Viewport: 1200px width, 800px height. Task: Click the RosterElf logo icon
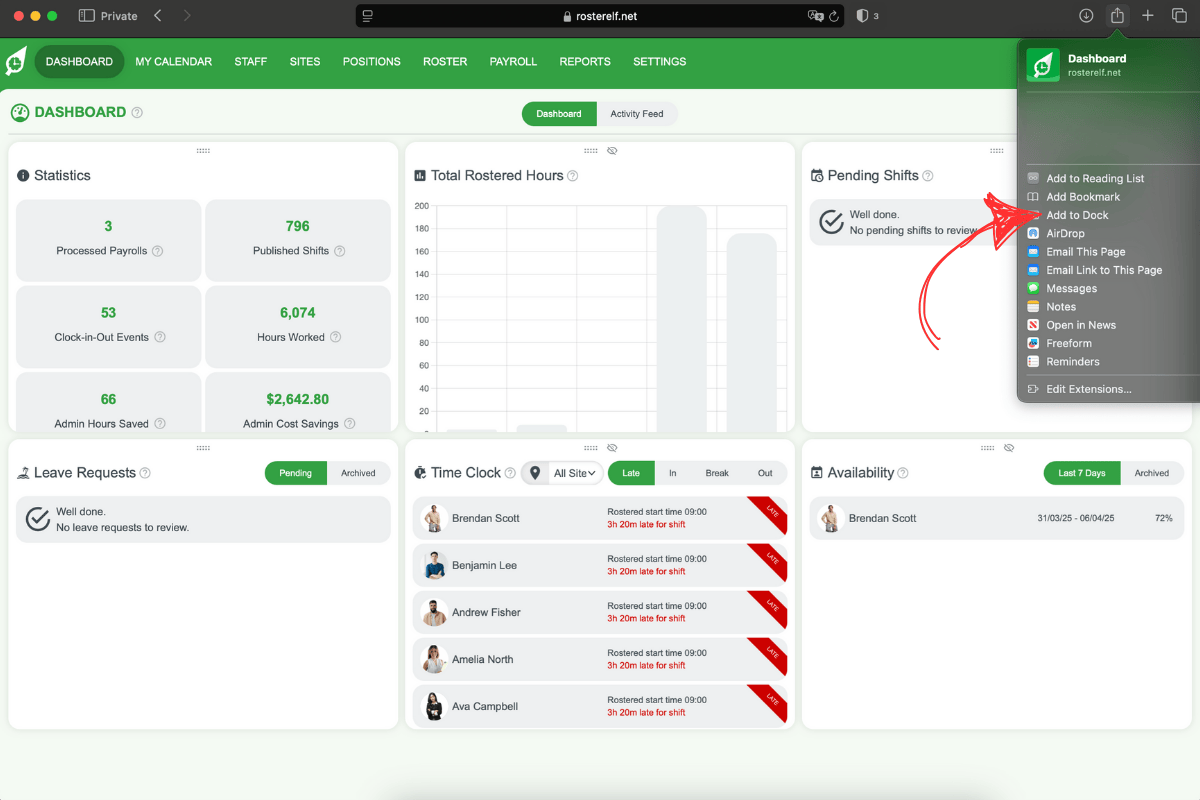[16, 61]
